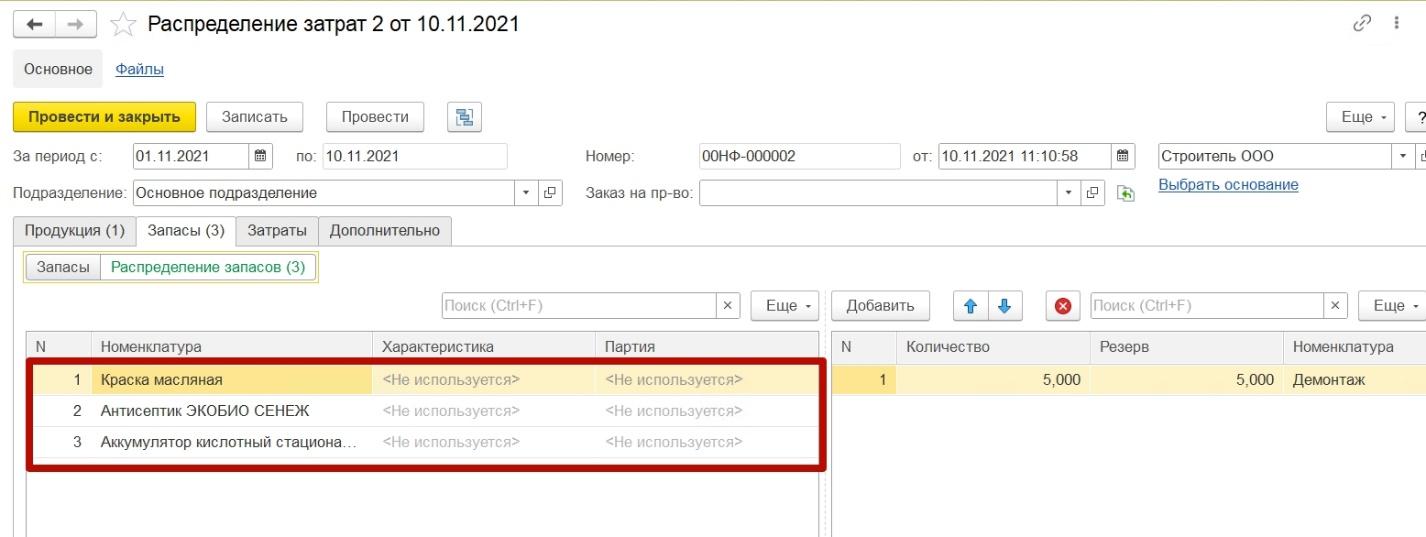Image resolution: width=1426 pixels, height=537 pixels.
Task: Move row down with blue down arrow
Action: pos(1004,306)
